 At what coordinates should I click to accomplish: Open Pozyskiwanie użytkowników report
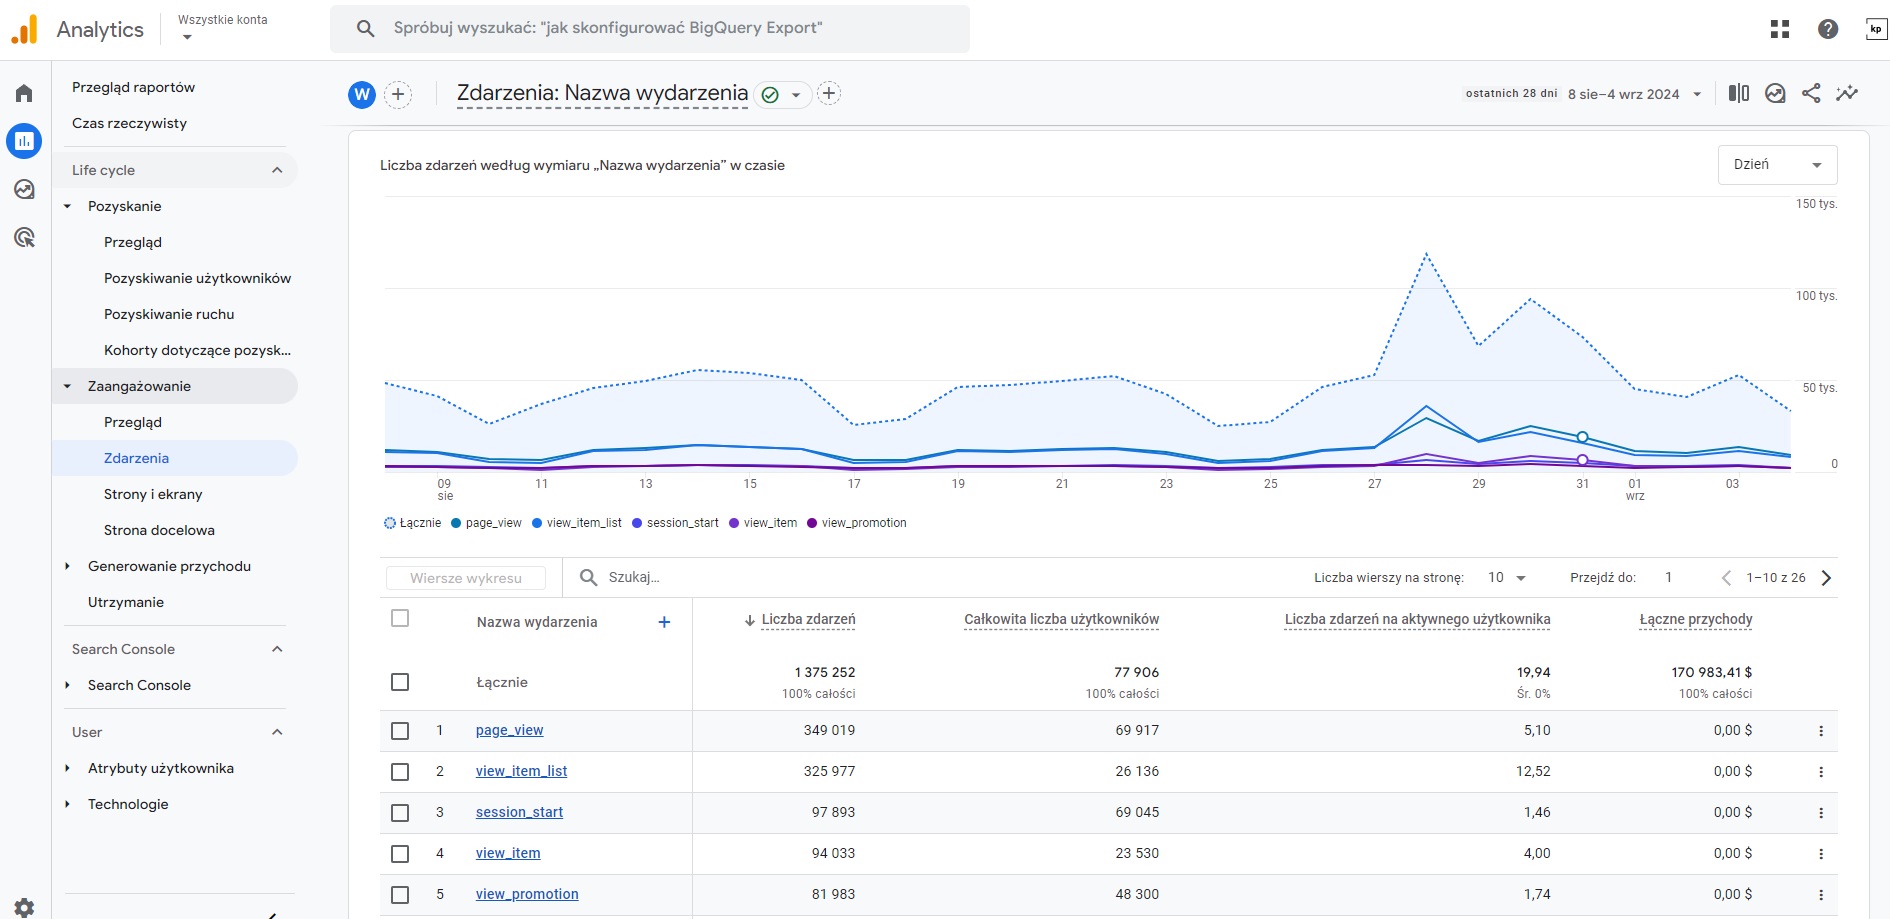197,278
